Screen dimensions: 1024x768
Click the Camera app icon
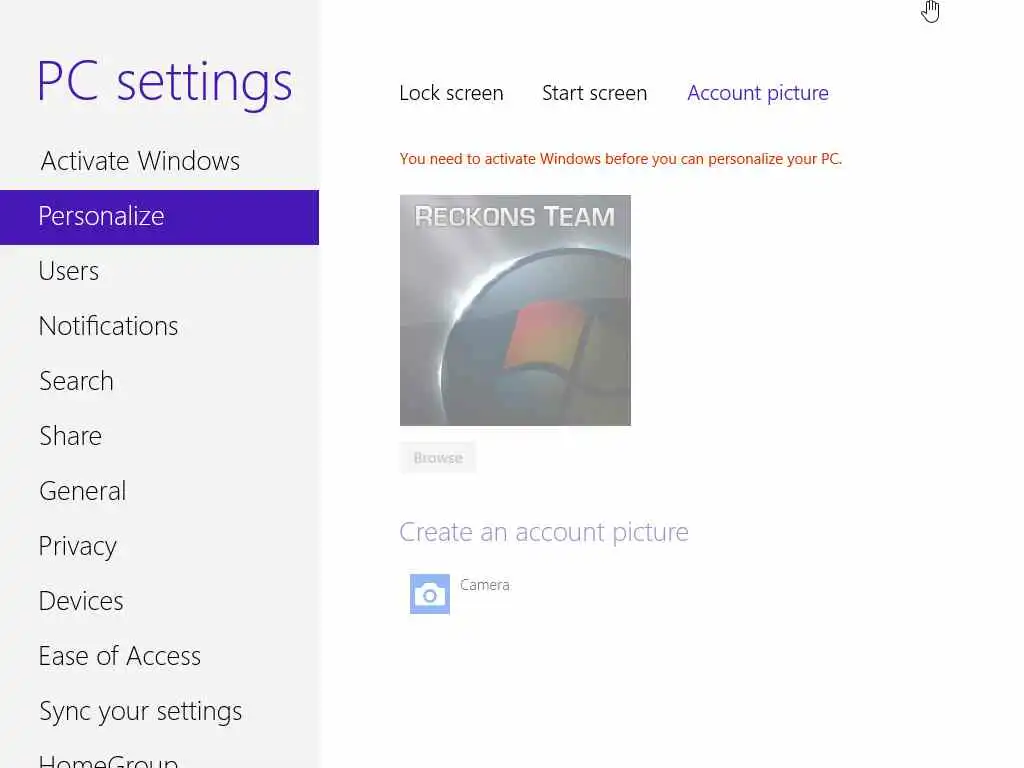(430, 594)
